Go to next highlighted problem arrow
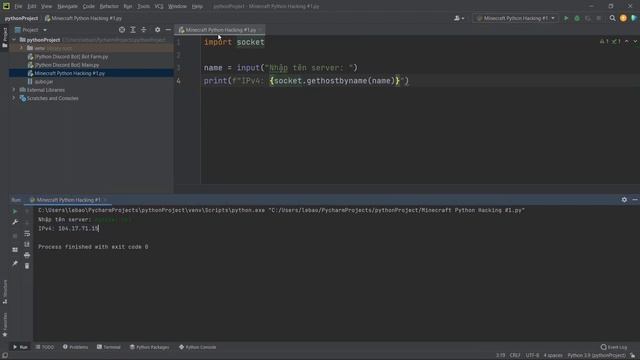The image size is (640, 360). (x=635, y=42)
